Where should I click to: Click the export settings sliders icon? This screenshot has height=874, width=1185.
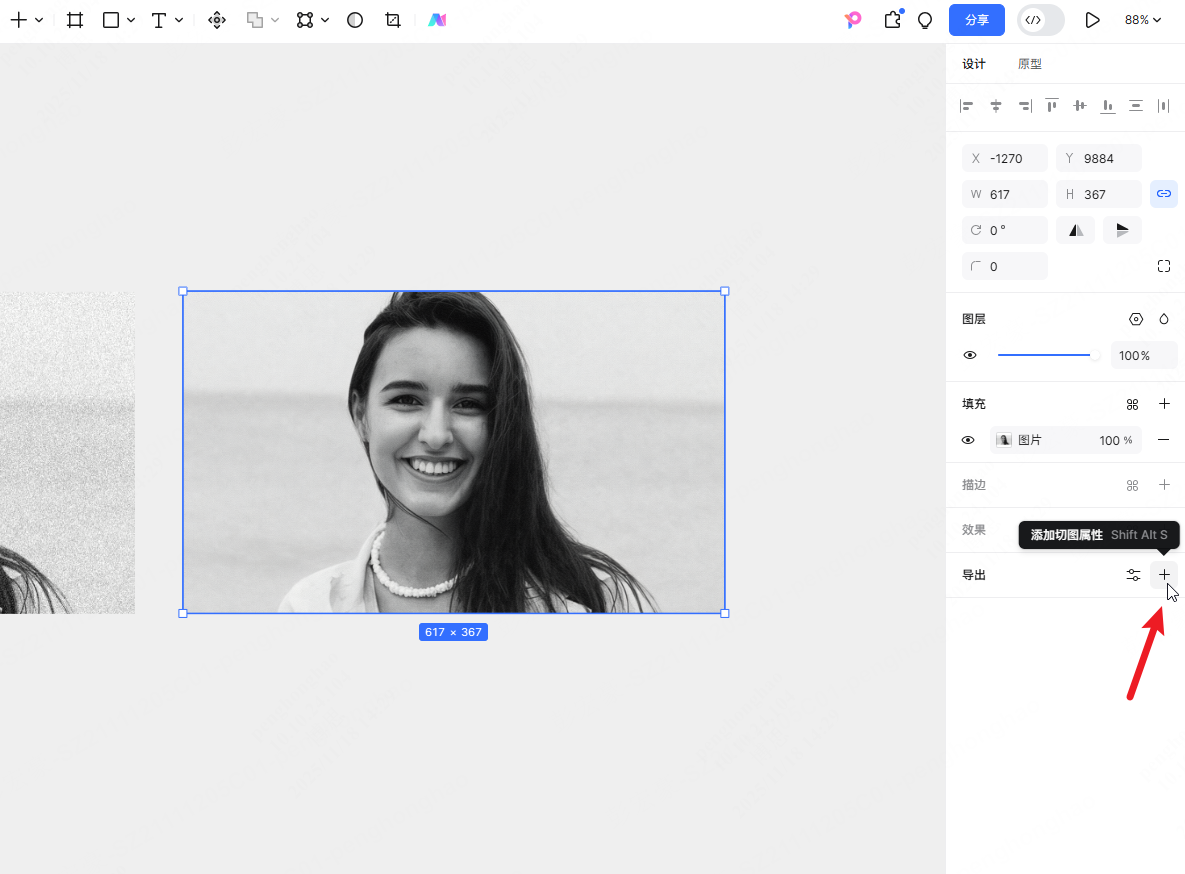click(x=1133, y=575)
